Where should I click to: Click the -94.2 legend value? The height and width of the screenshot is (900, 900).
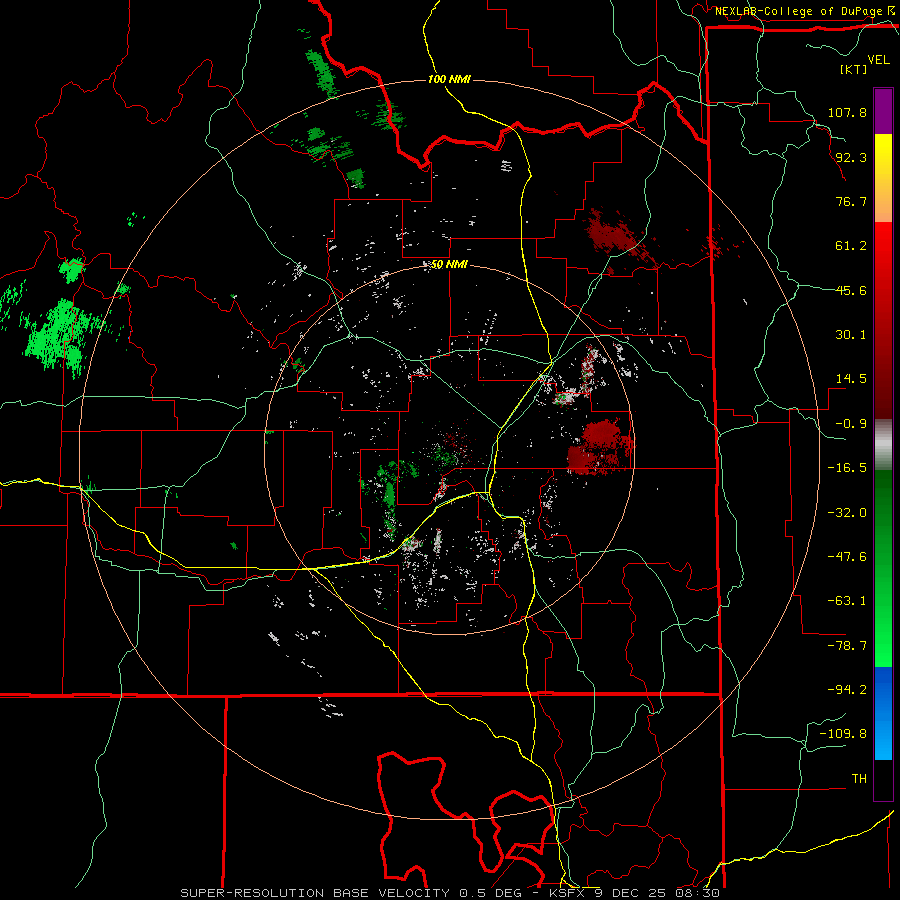pos(847,689)
